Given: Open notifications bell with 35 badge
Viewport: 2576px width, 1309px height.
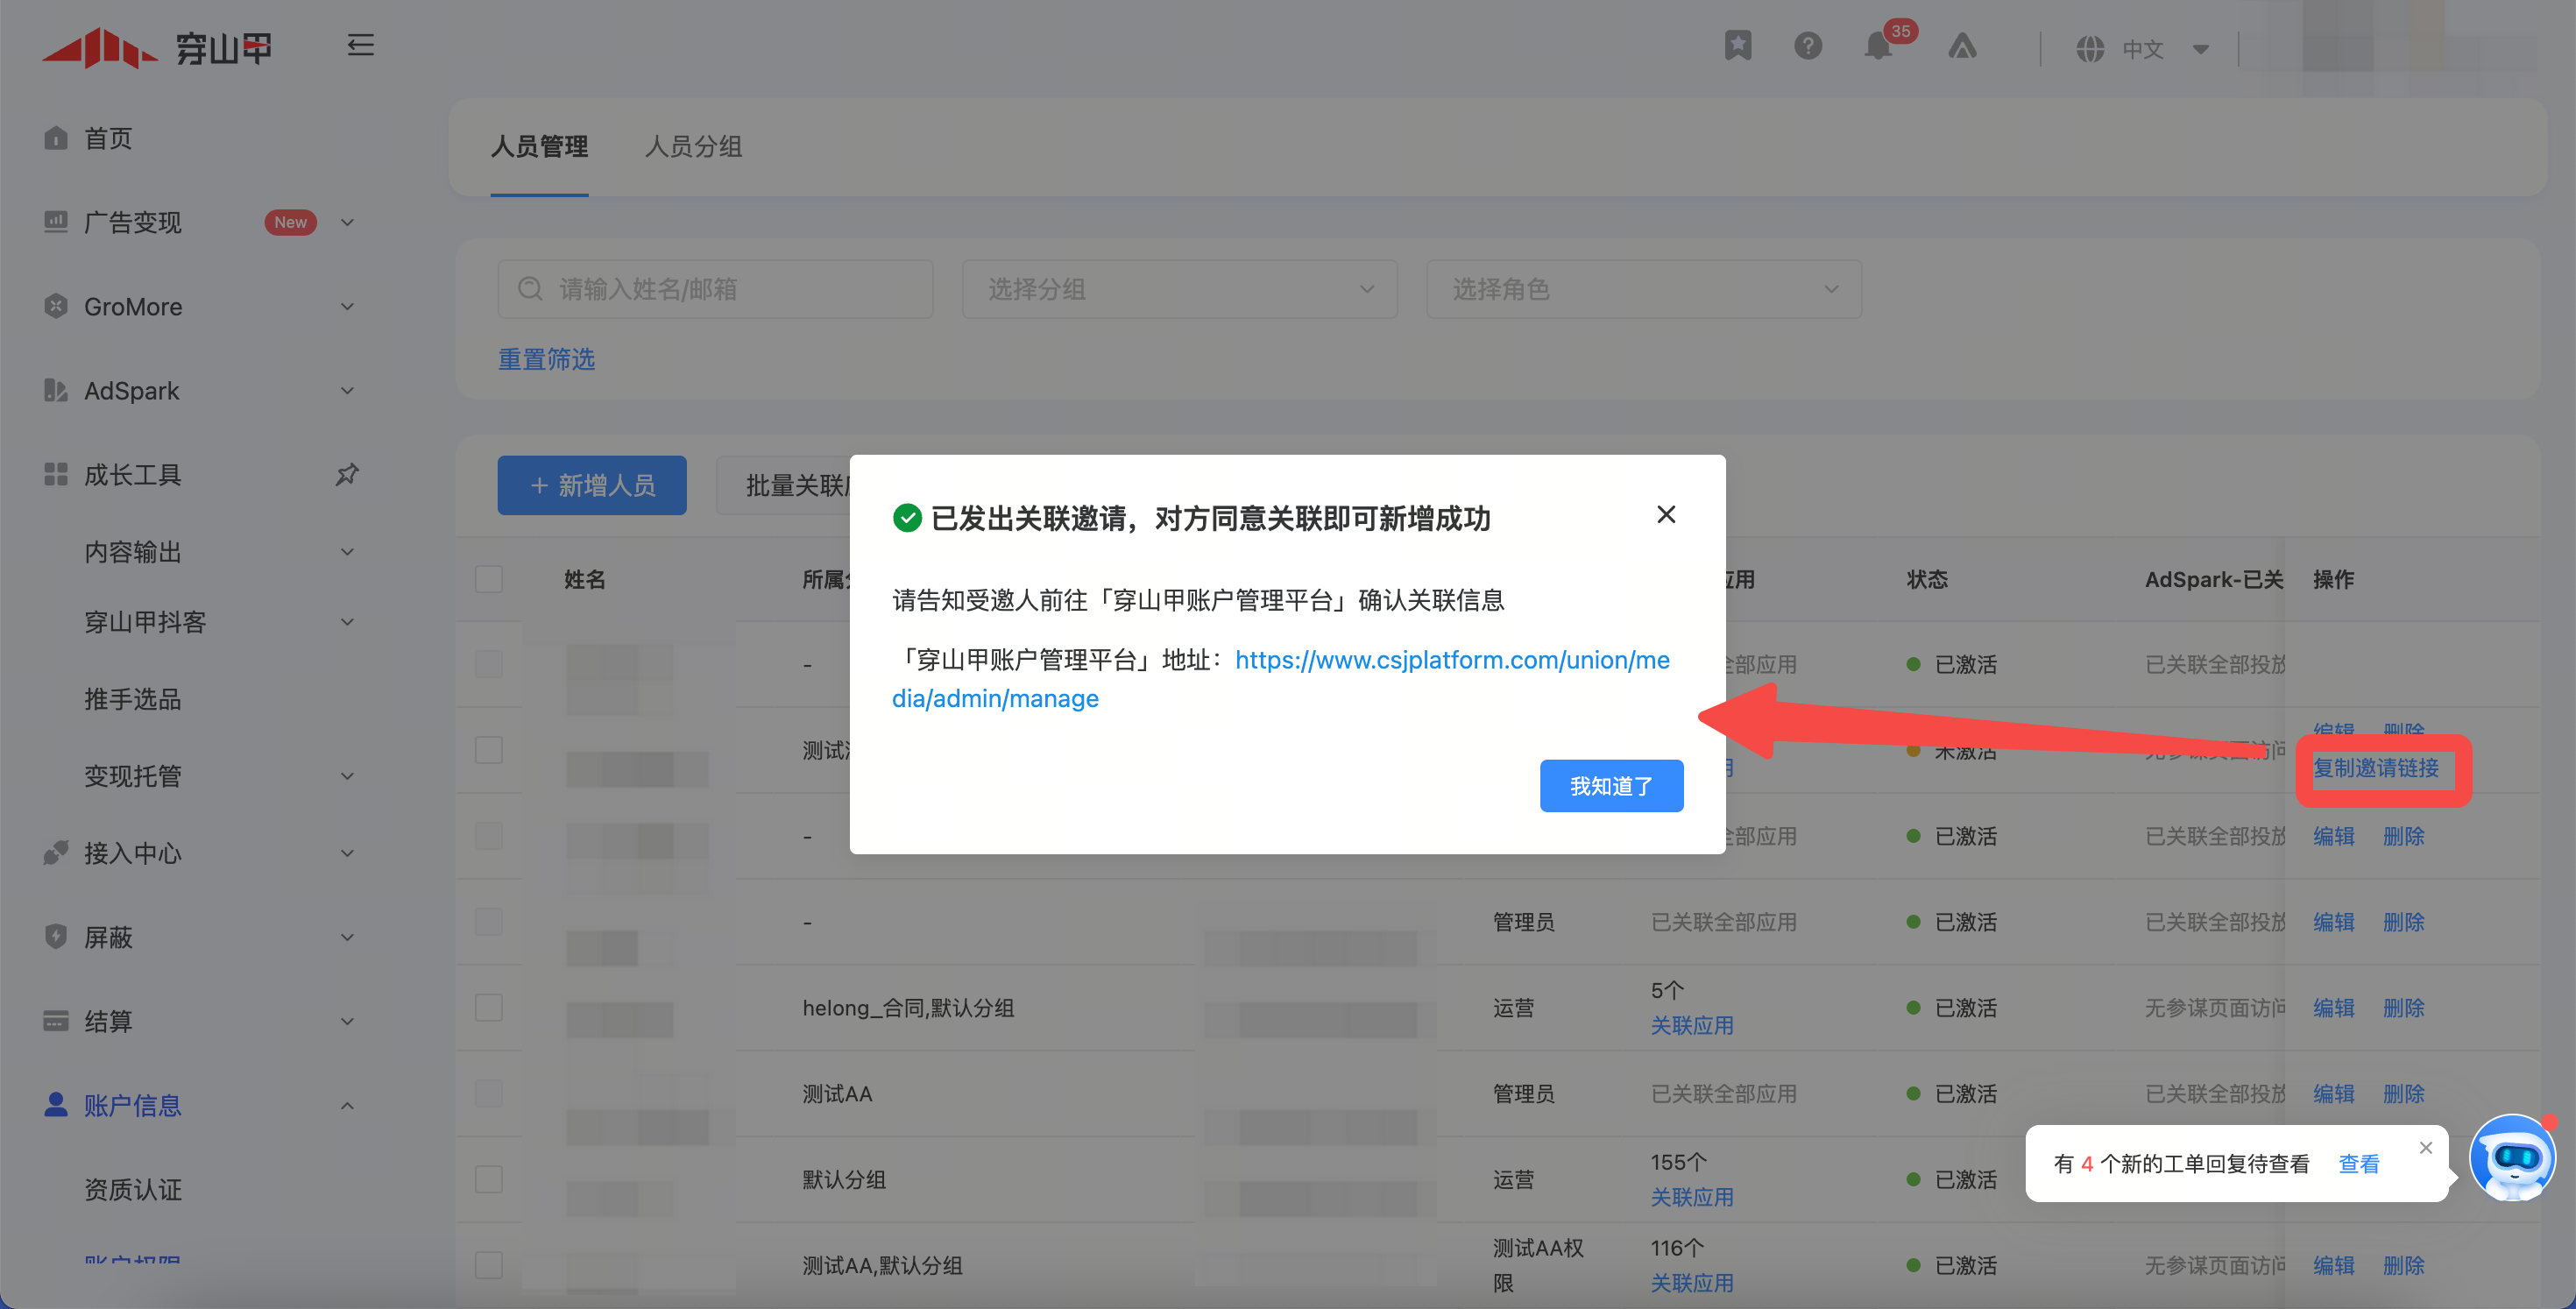Looking at the screenshot, I should pos(1879,46).
